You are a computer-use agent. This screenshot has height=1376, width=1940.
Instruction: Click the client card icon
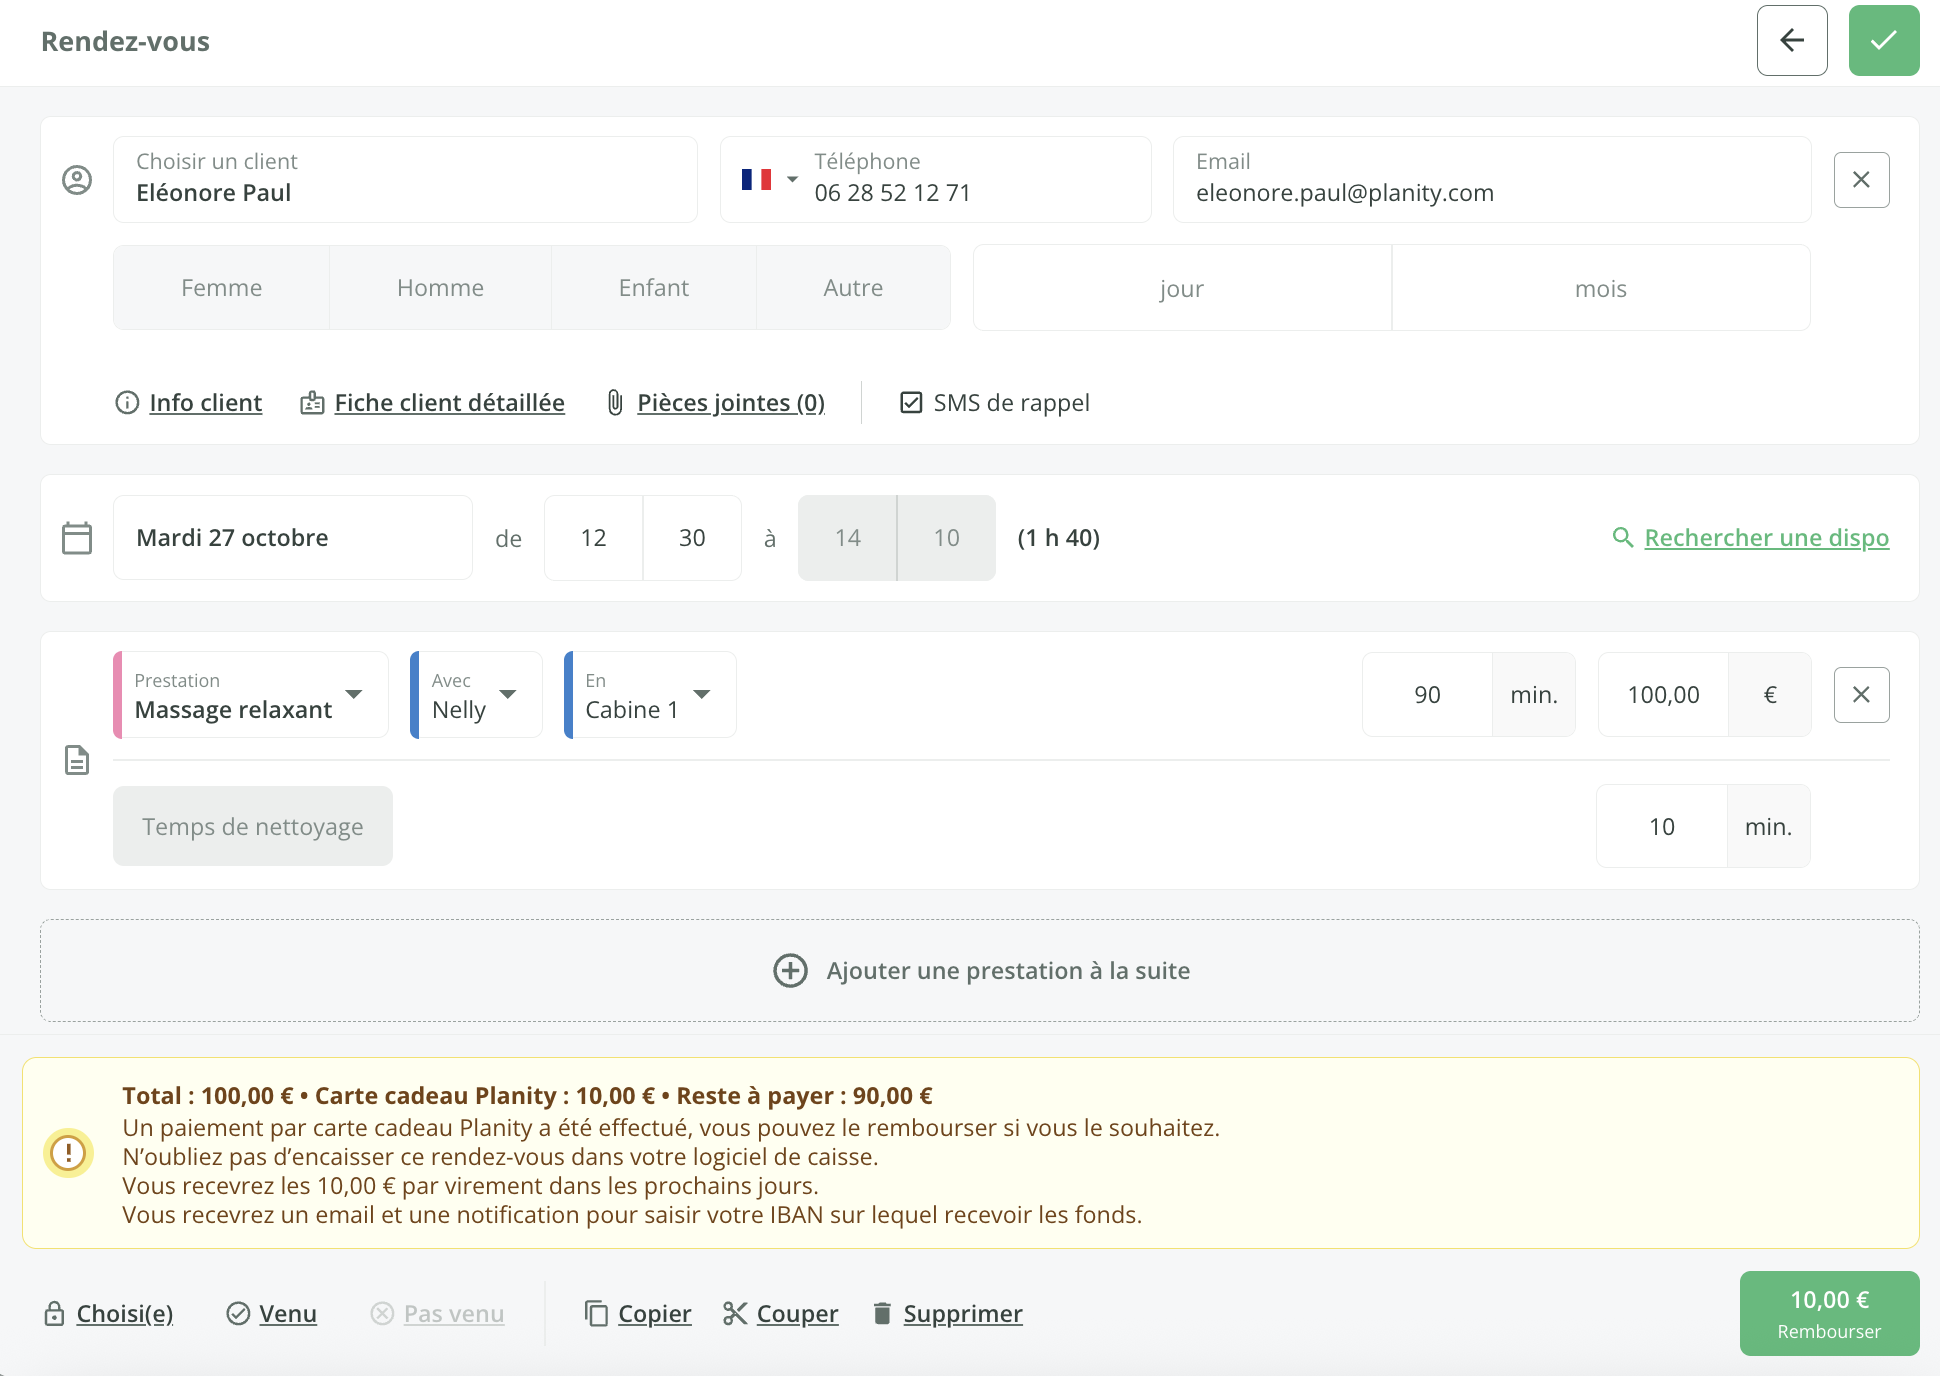tap(312, 403)
